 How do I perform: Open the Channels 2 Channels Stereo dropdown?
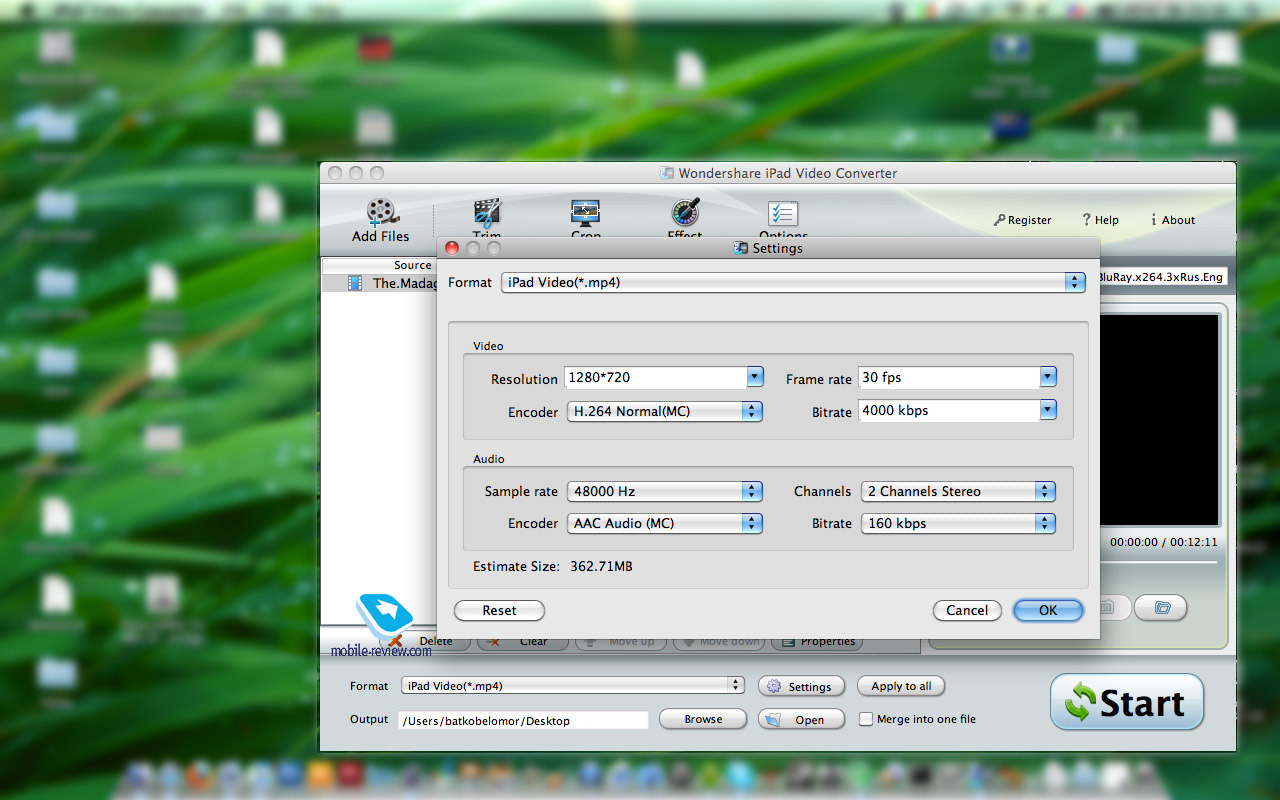click(x=958, y=491)
